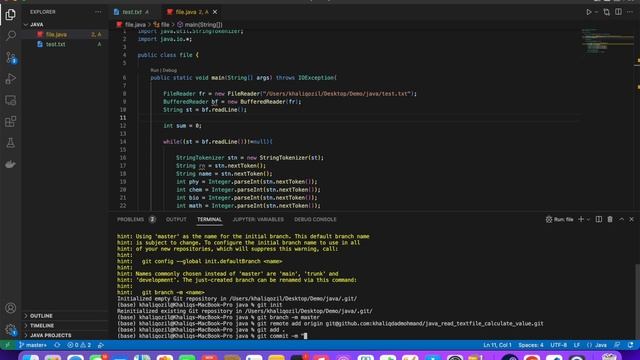Change the LF end of line selector
640x360 pixels.
point(577,345)
